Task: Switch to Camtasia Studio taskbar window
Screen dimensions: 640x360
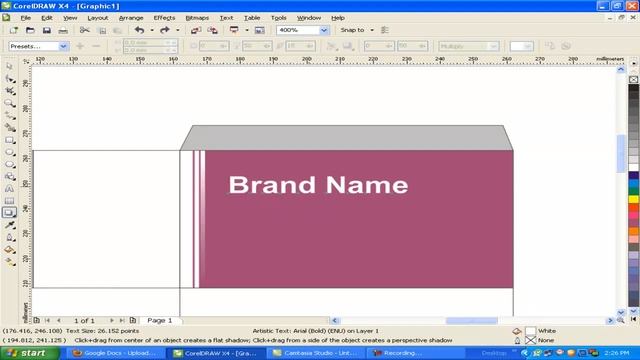Action: (316, 353)
